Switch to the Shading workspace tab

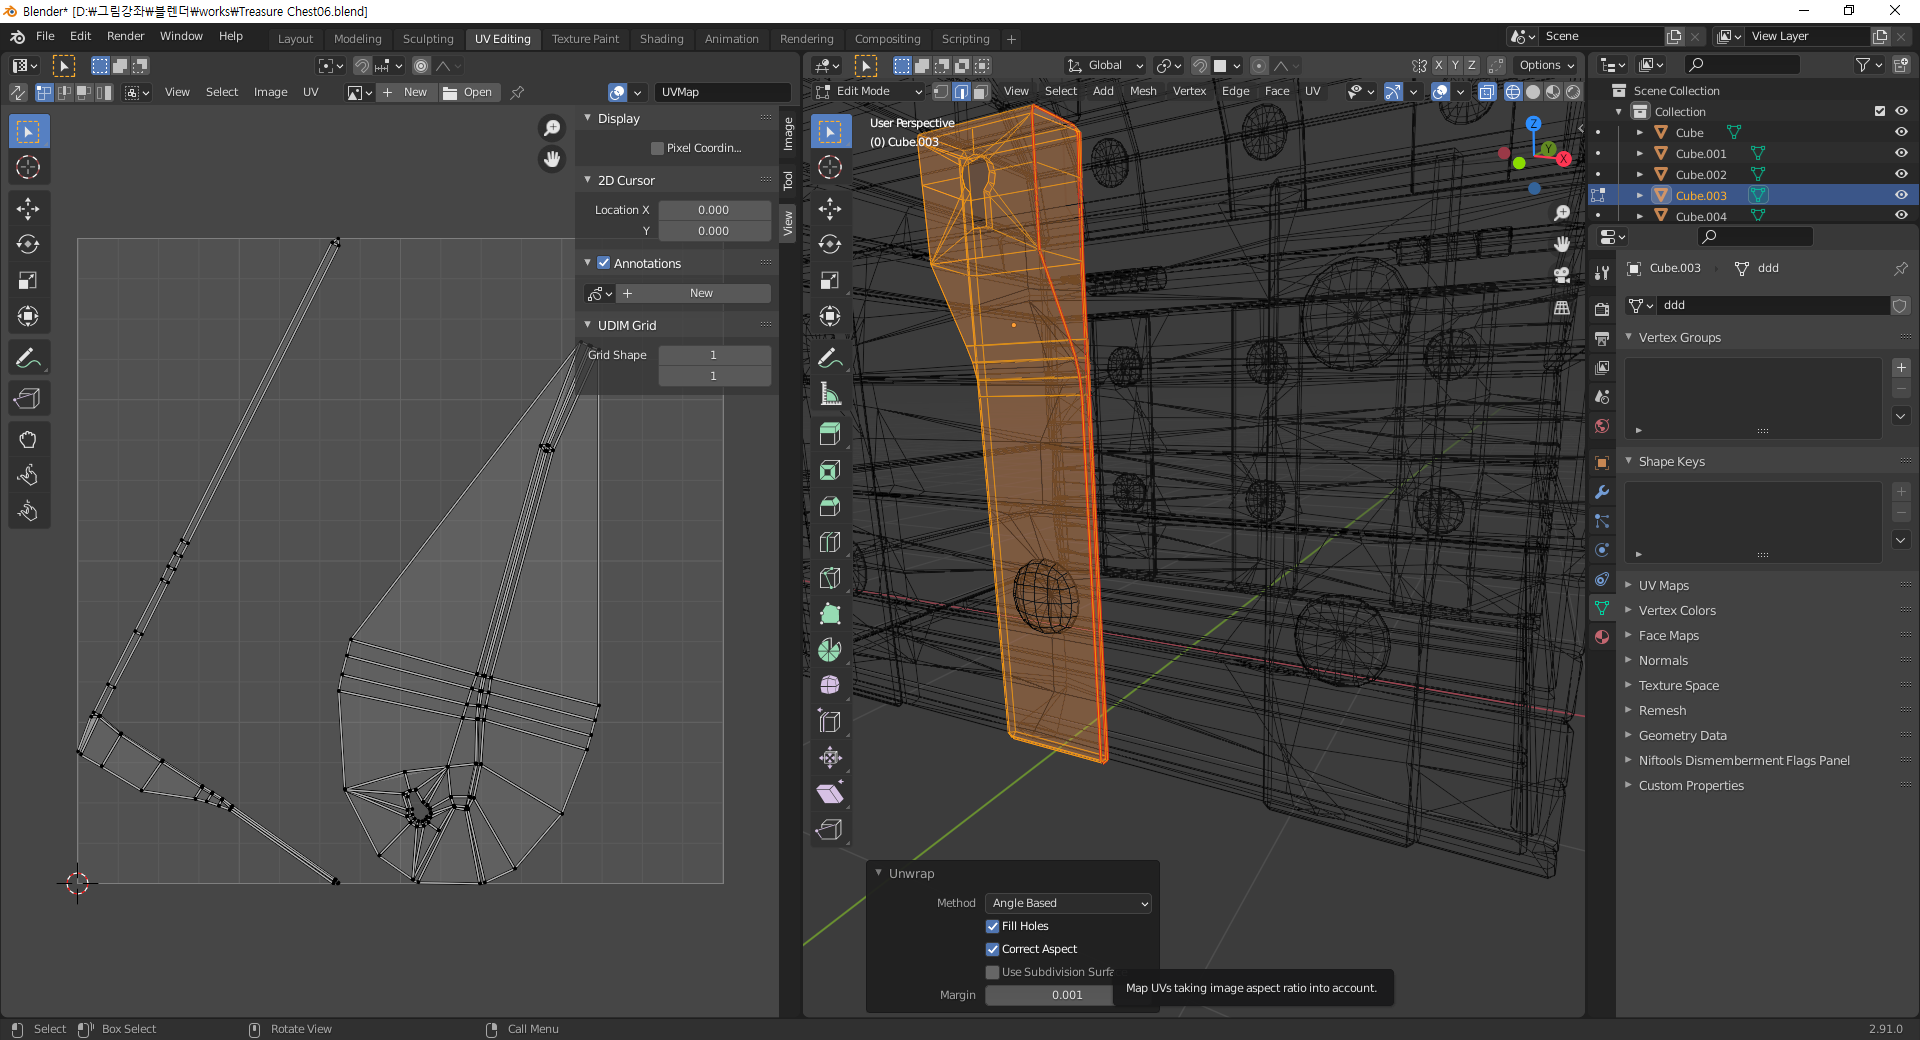[661, 39]
